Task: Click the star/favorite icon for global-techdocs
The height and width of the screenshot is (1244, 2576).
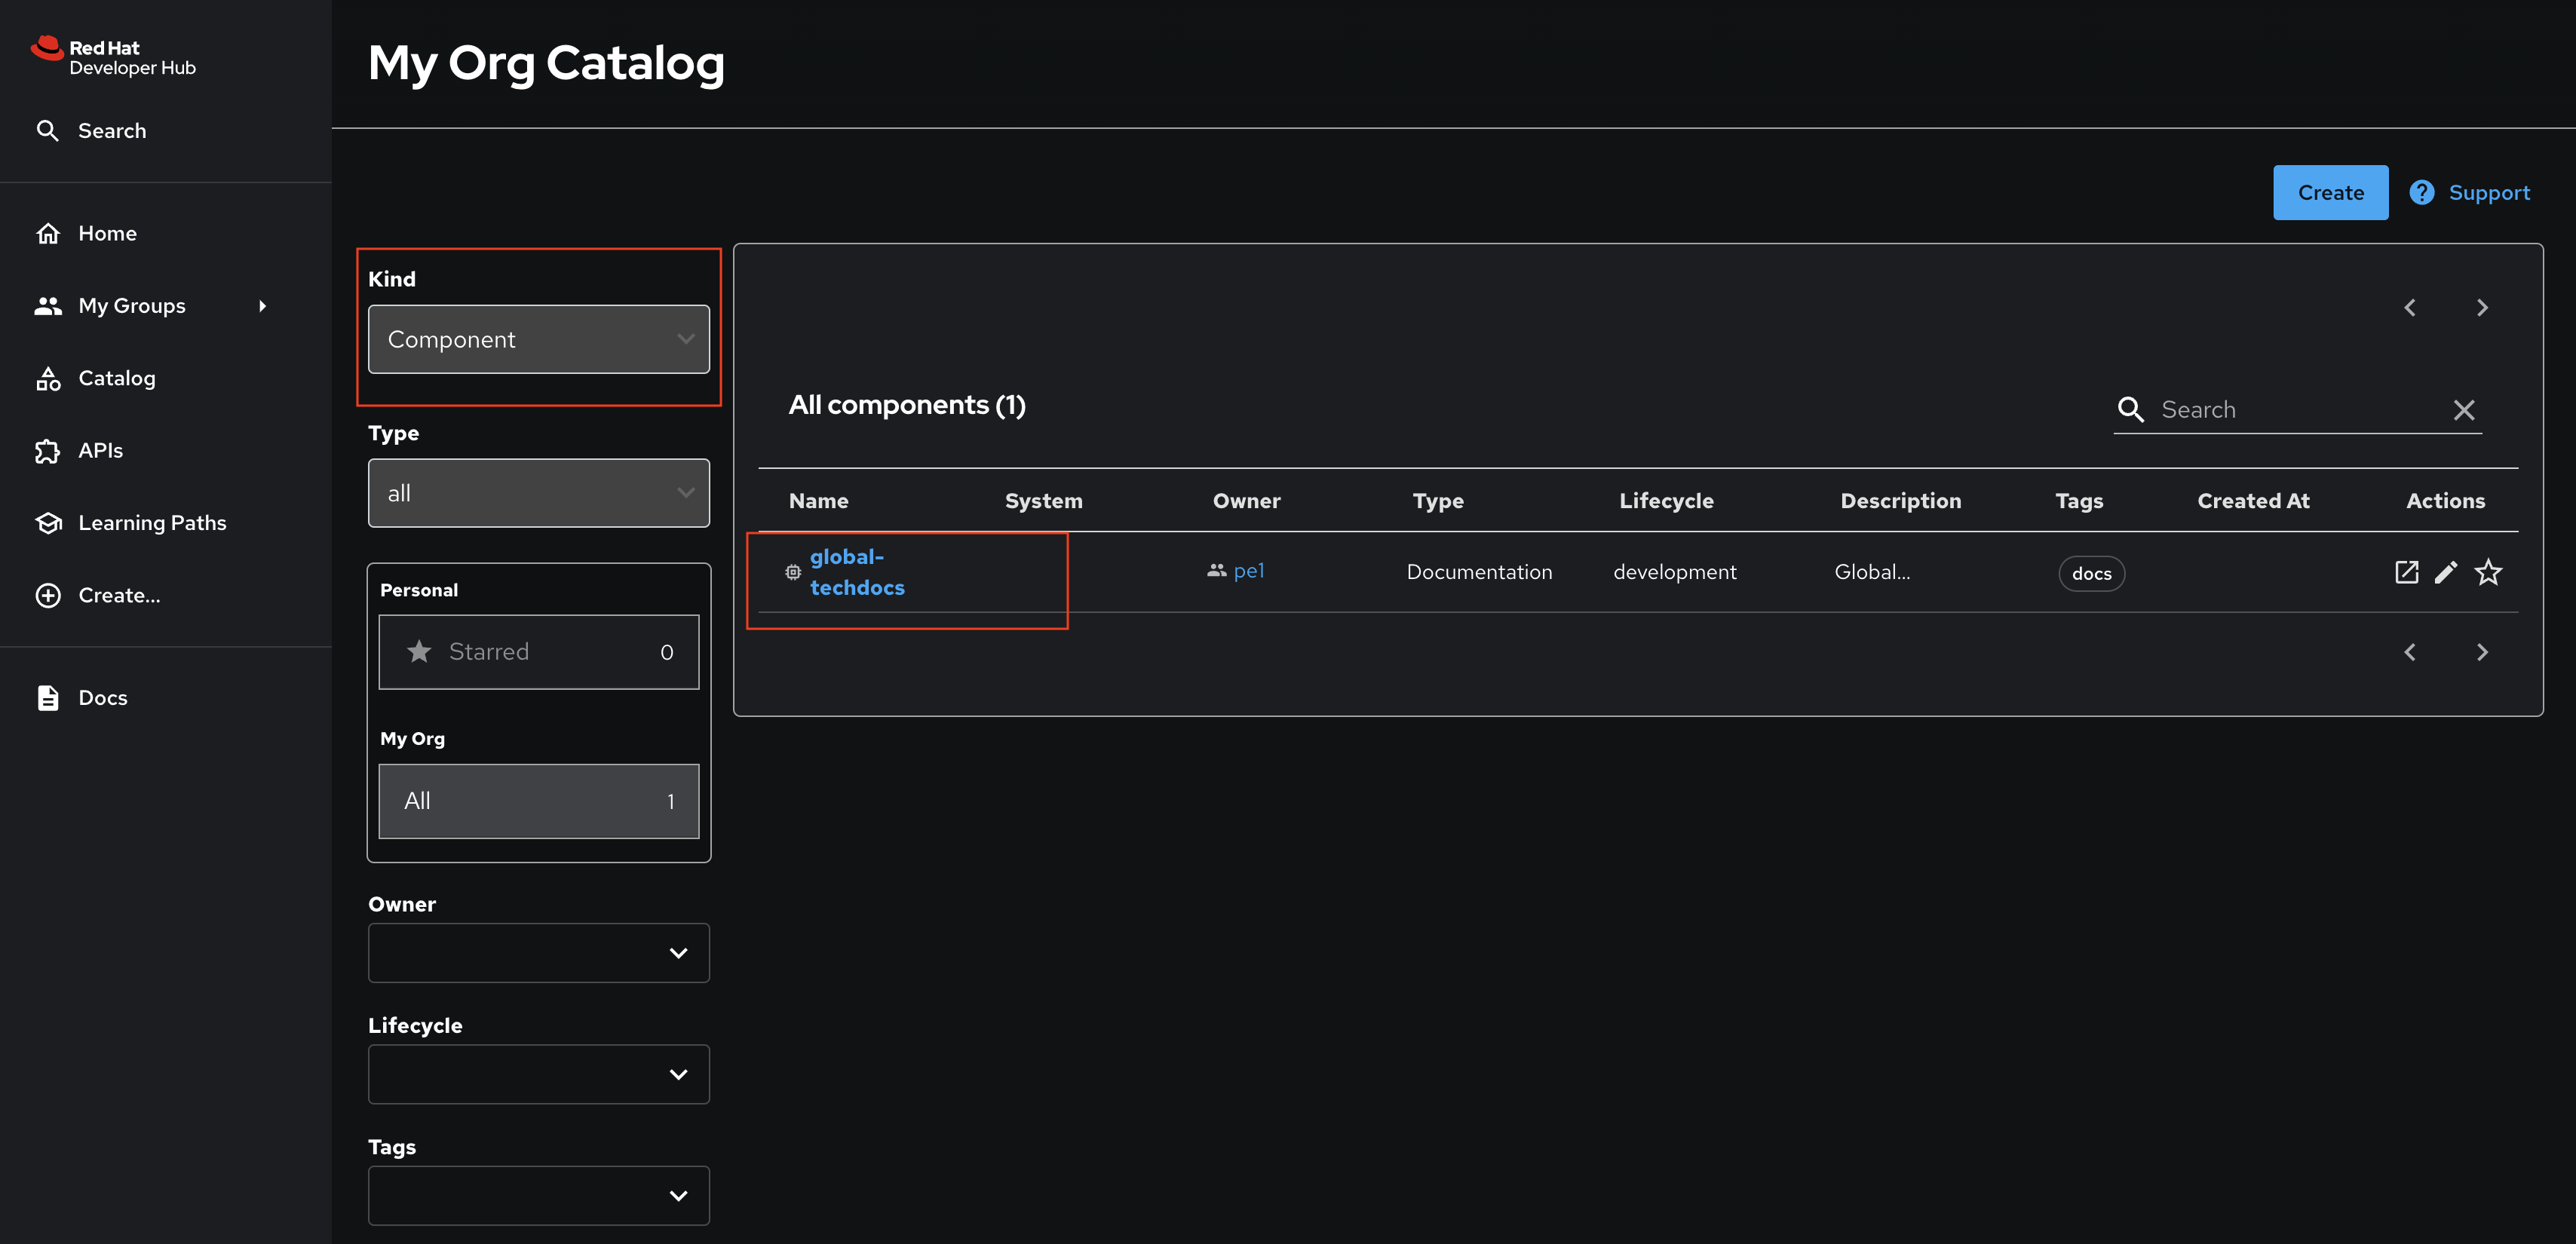Action: [x=2489, y=572]
